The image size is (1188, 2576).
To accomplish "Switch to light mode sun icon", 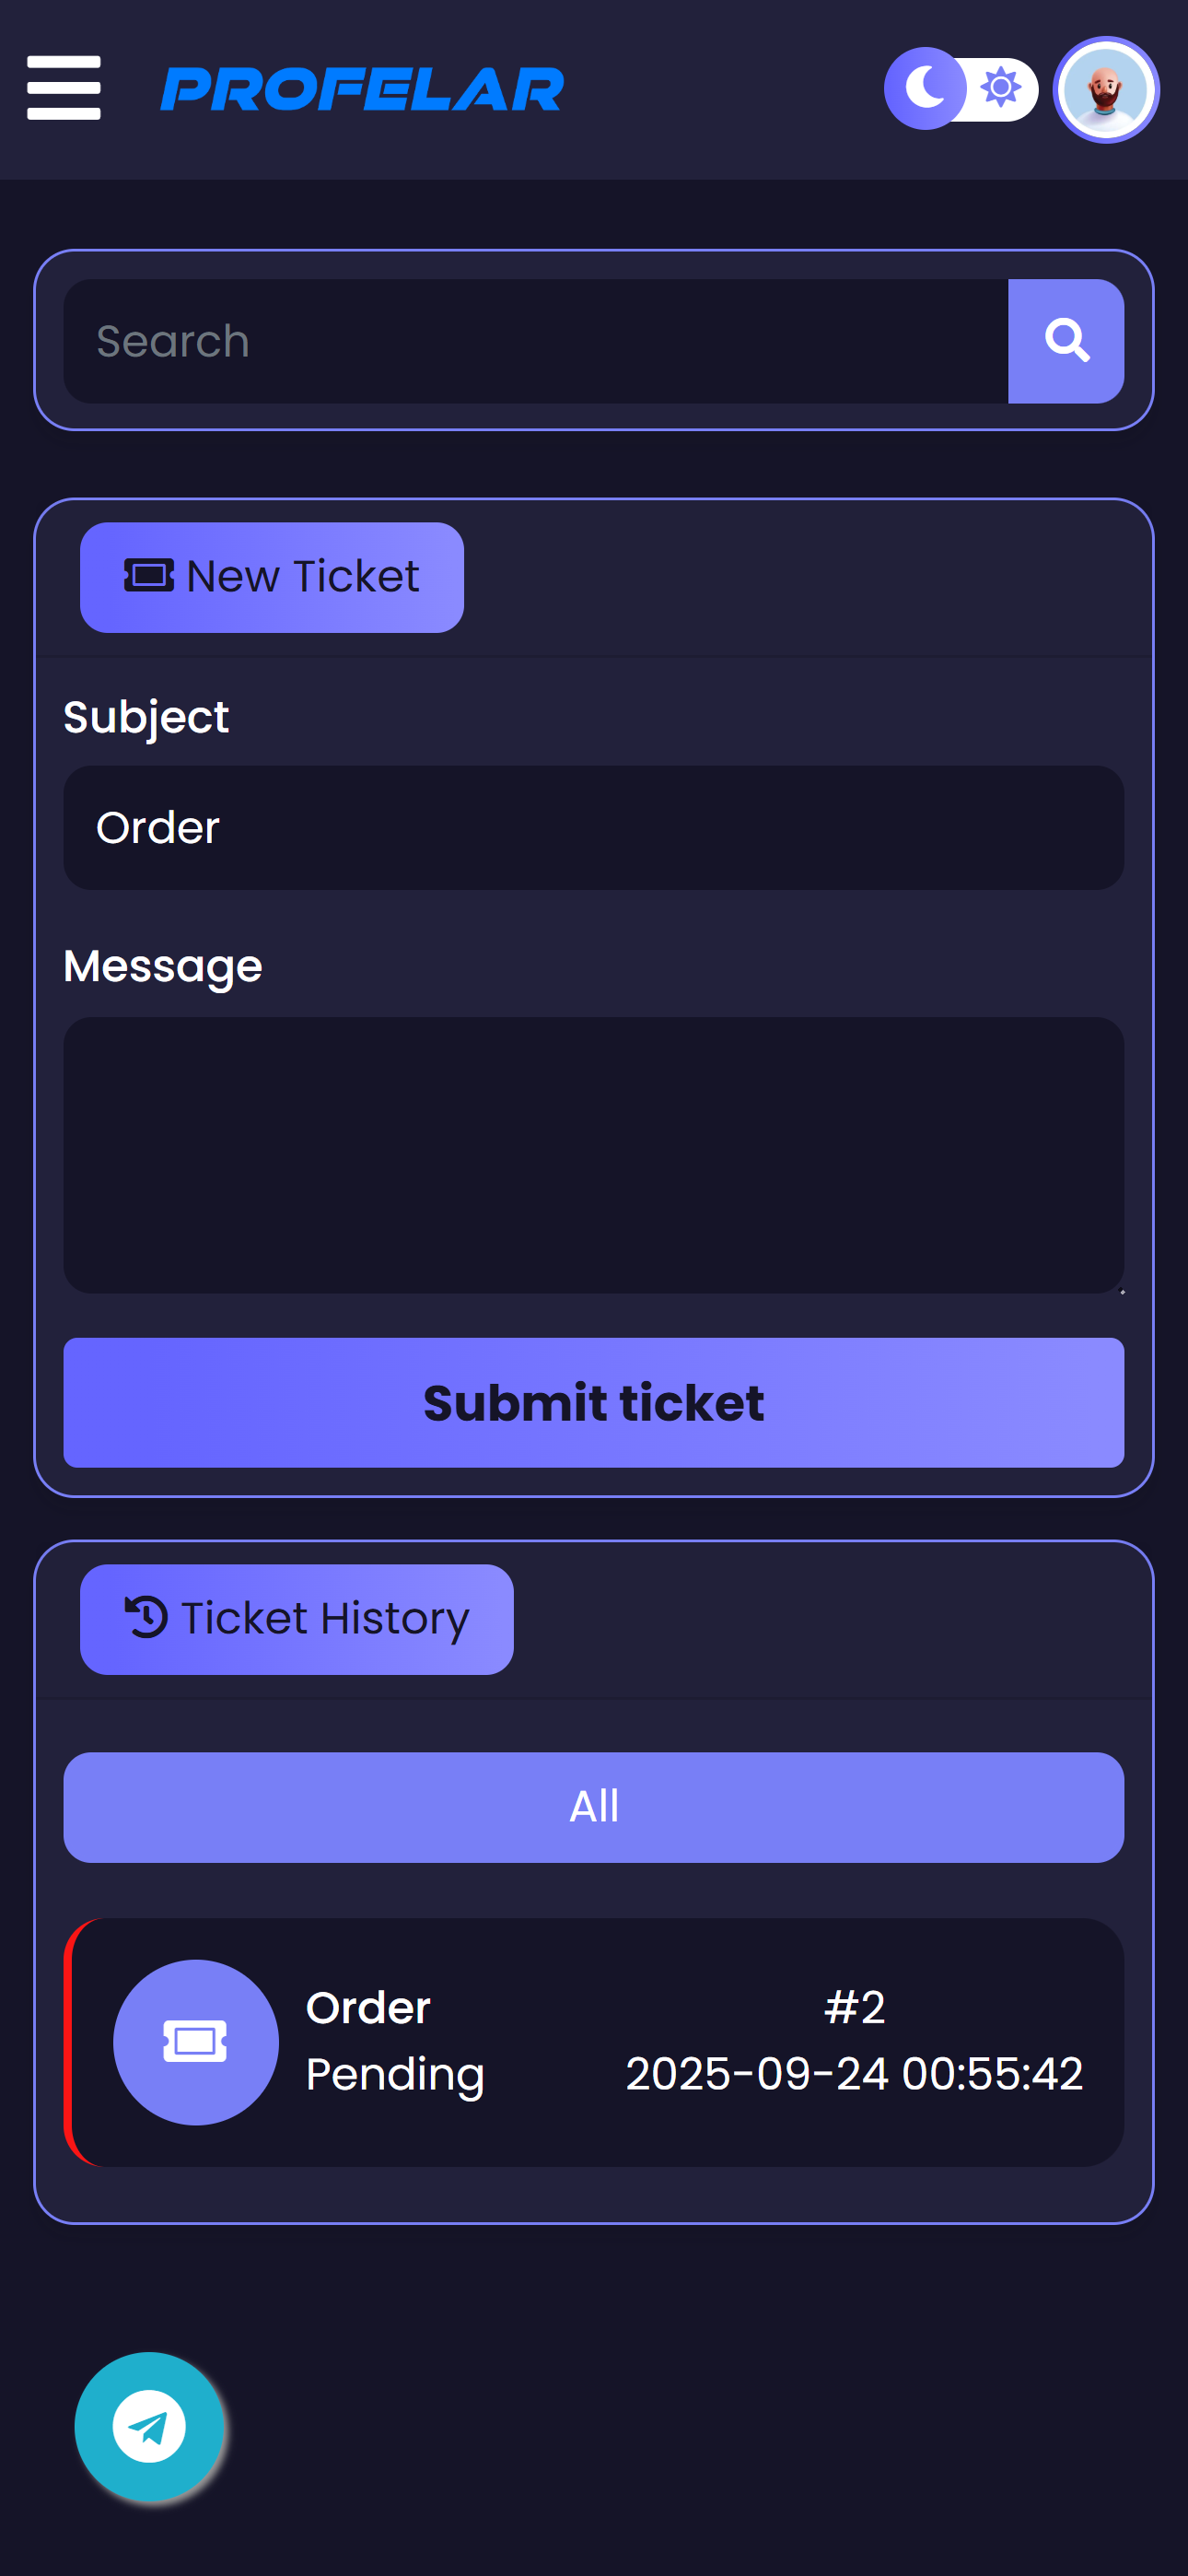I will [1001, 88].
